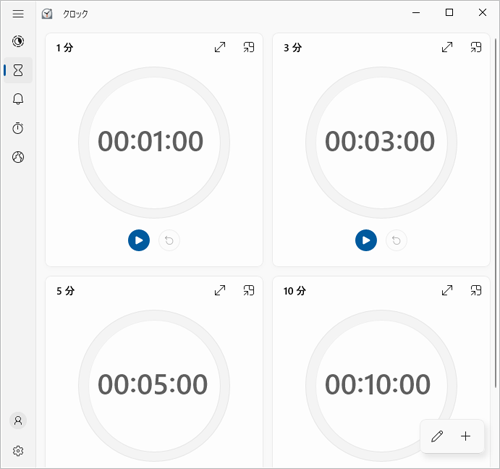500x469 pixels.
Task: Open the Stopwatch sidebar icon
Action: (x=18, y=128)
